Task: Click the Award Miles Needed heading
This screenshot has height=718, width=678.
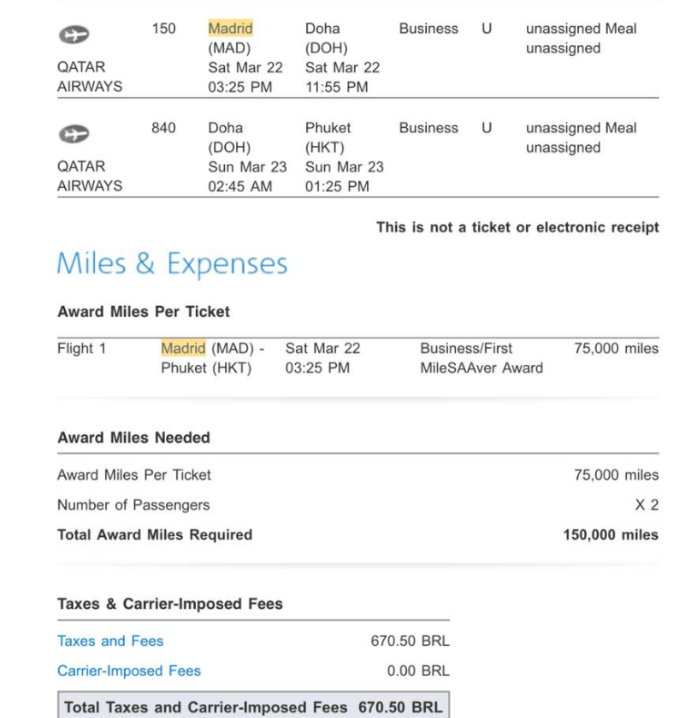Action: point(133,438)
